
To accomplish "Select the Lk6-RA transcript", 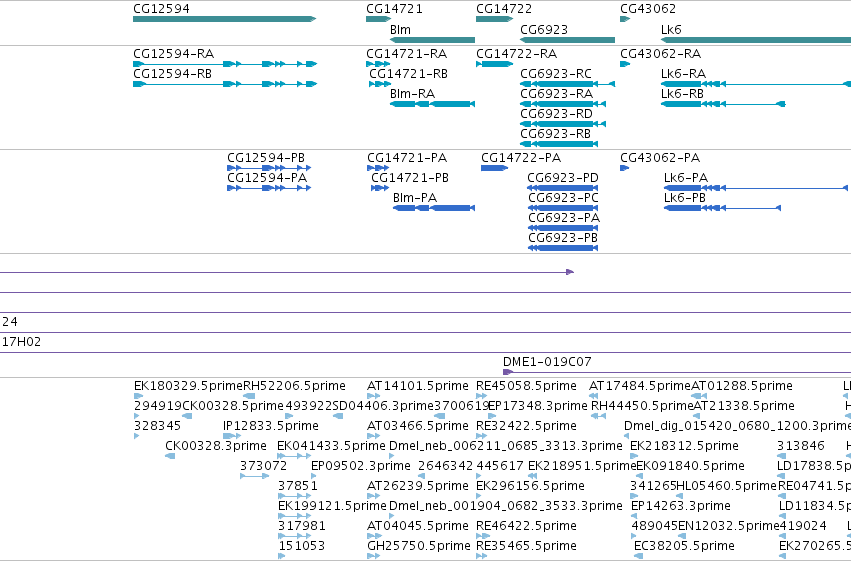I will (756, 84).
